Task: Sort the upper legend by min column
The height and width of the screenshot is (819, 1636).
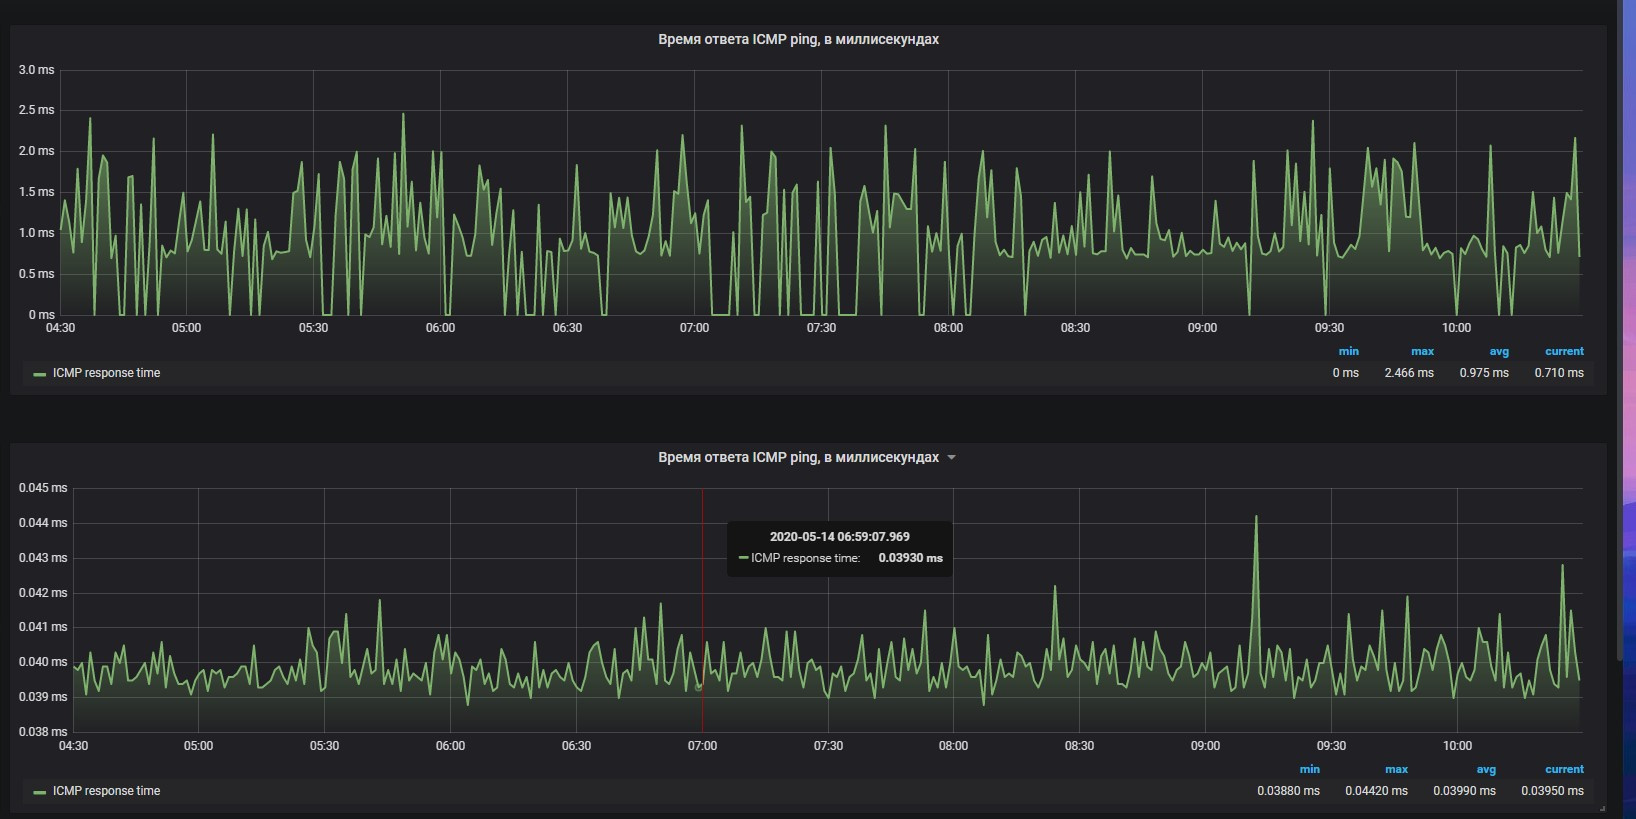Action: (x=1348, y=352)
